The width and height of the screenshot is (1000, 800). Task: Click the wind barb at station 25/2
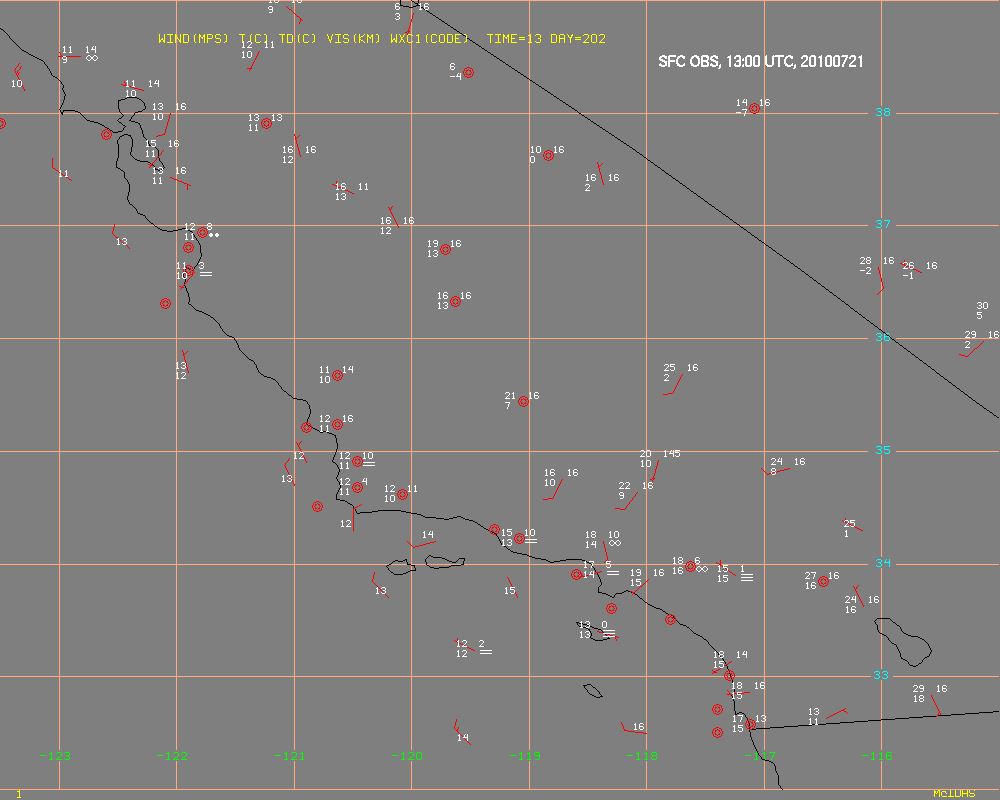click(673, 385)
